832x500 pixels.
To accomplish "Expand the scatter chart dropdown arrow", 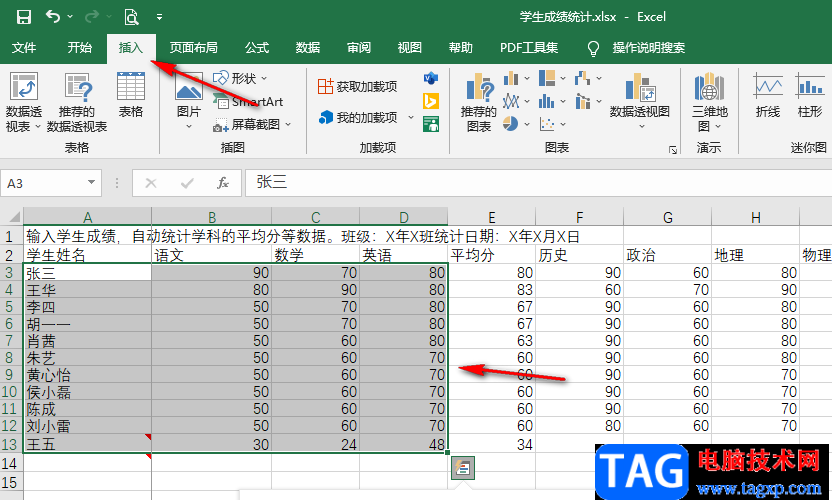I will pos(563,124).
